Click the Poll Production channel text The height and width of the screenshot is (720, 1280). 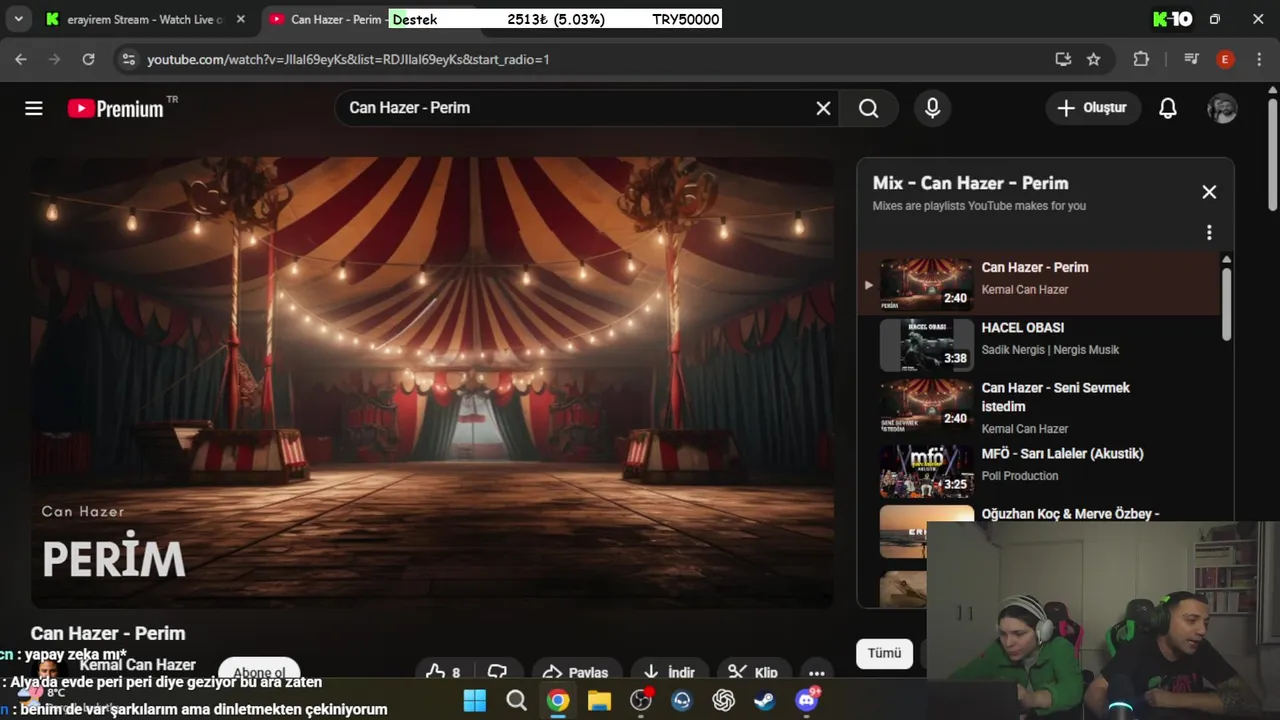click(1020, 476)
